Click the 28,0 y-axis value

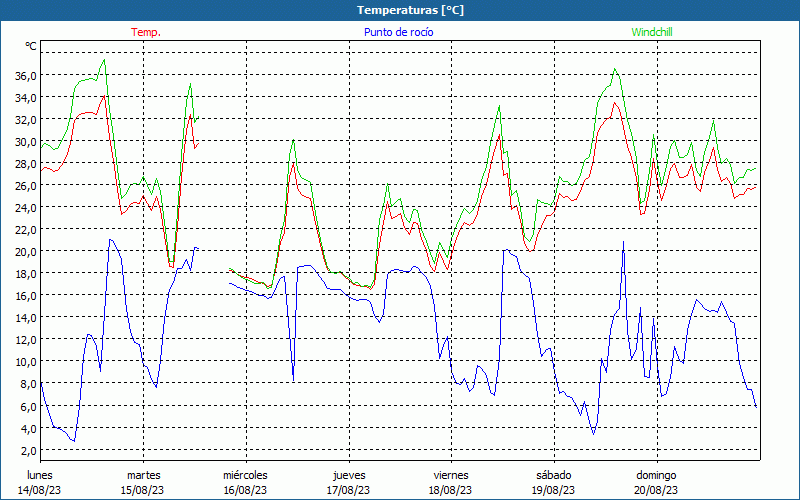pos(27,164)
